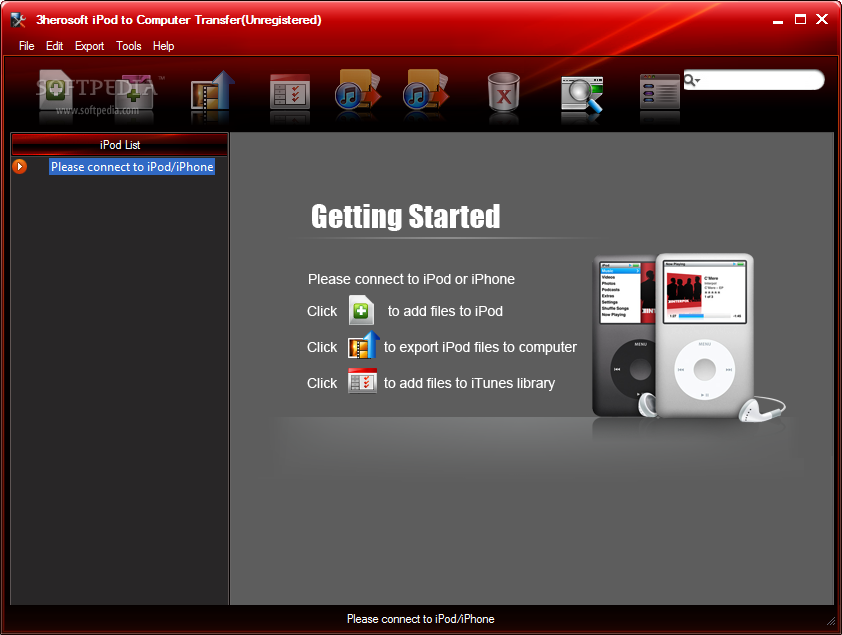
Task: Click the status bar 'Please connect to iPod/iPhone' message
Action: [420, 619]
